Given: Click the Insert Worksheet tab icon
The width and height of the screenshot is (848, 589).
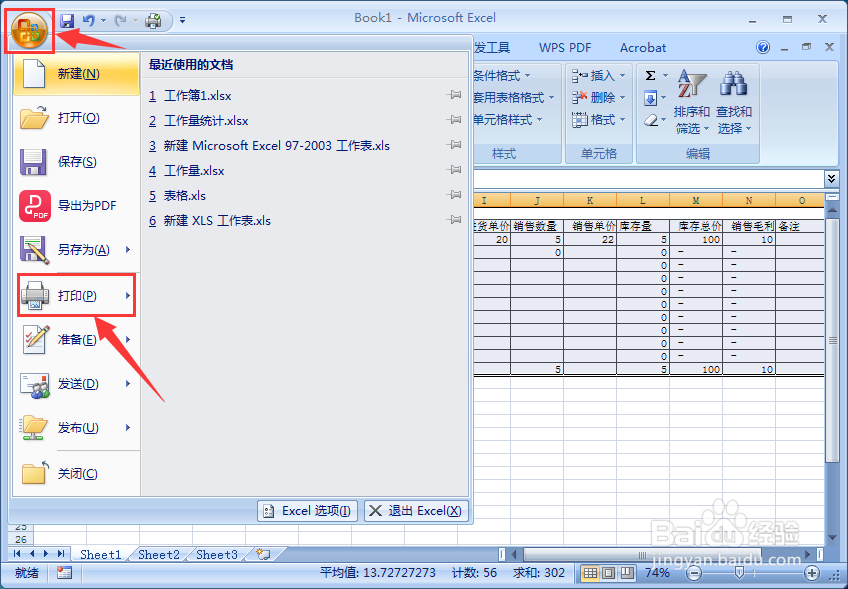Looking at the screenshot, I should click(x=263, y=554).
